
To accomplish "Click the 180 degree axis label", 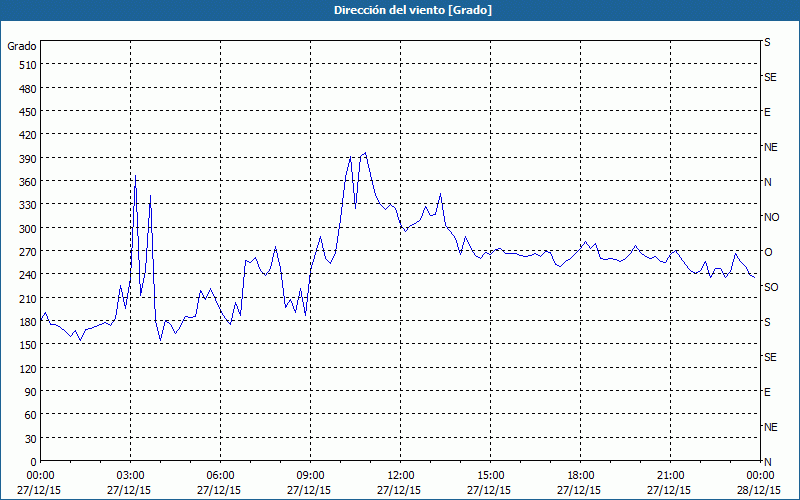I will (28, 322).
